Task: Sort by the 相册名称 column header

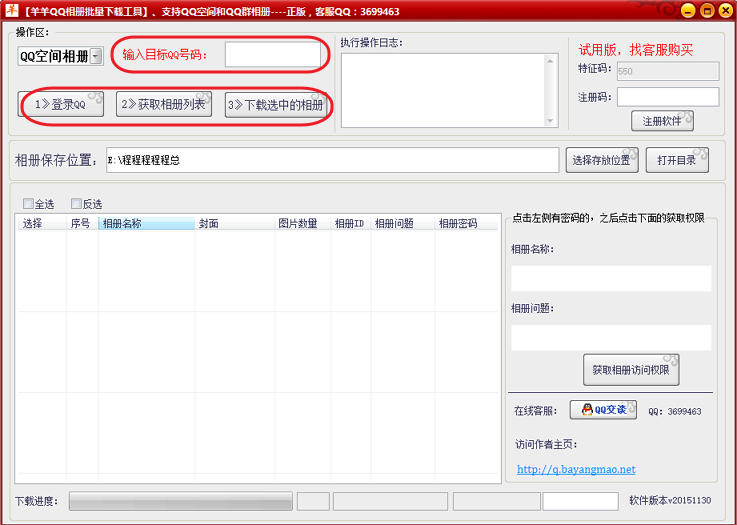Action: coord(147,223)
